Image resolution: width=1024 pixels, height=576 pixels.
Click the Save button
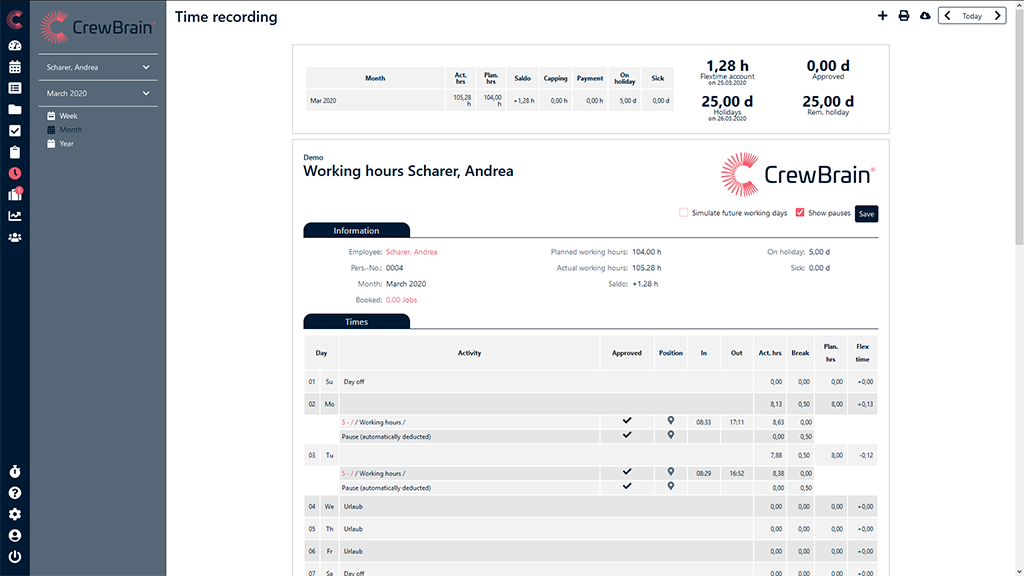[866, 214]
